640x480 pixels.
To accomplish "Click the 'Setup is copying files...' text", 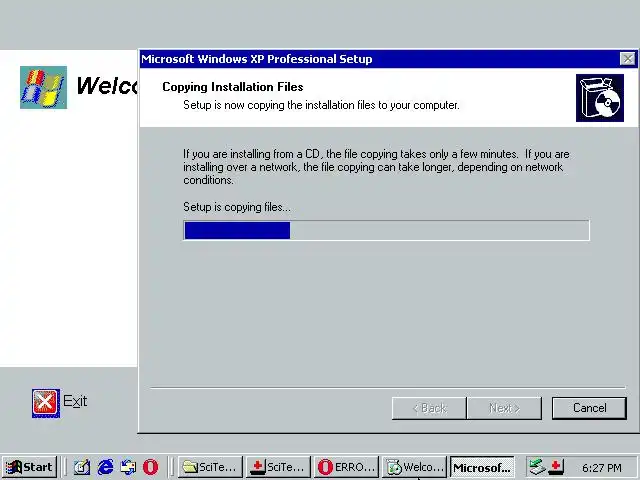I will coord(237,207).
